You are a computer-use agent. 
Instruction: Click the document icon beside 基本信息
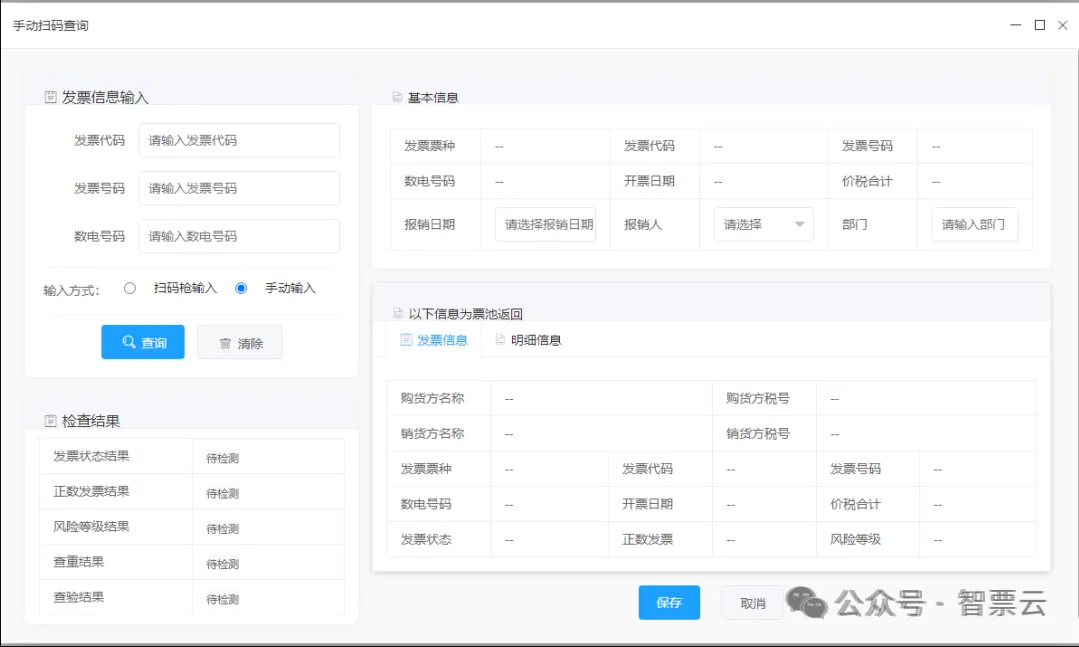pos(397,97)
